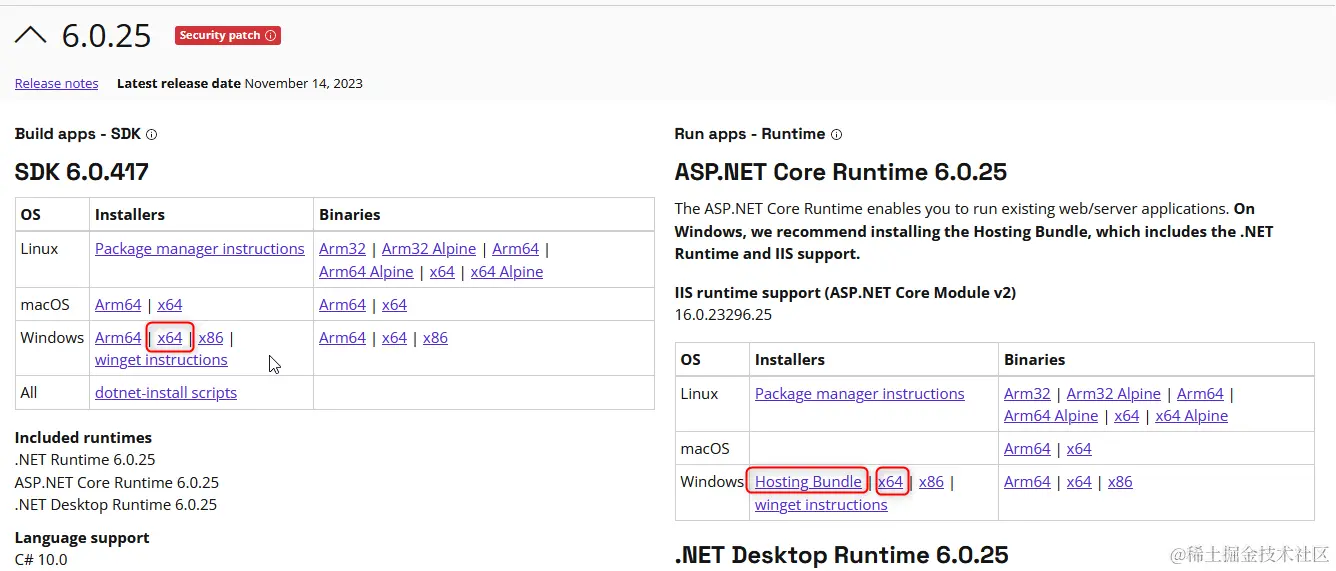Screen dimensions: 1336x571
Task: Download SDK macOS Arm64 binary
Action: click(x=343, y=305)
